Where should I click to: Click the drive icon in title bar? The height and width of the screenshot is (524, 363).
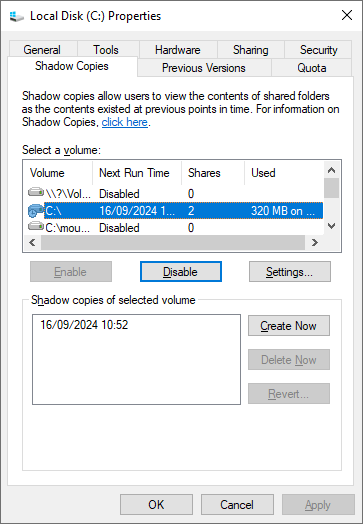click(17, 16)
